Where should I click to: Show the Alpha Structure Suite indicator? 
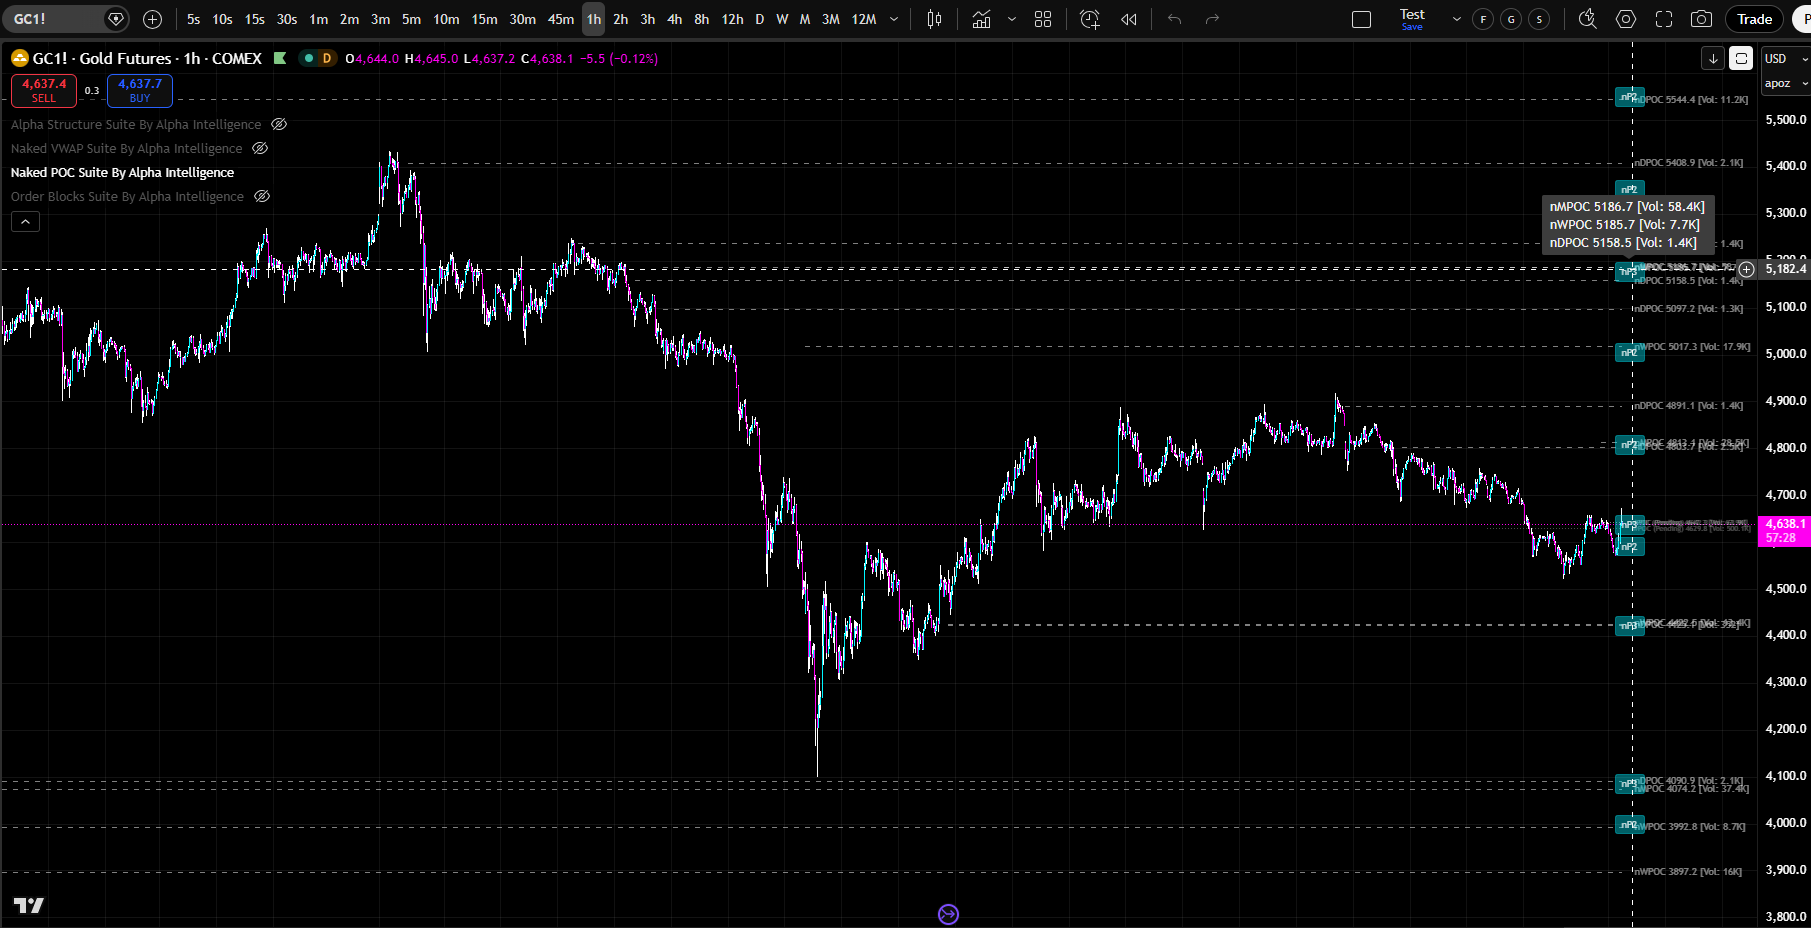click(x=279, y=124)
